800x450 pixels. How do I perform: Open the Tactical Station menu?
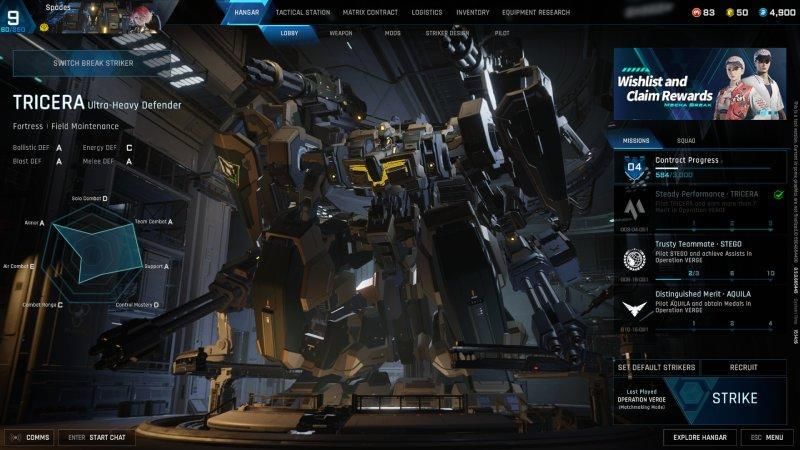coord(303,12)
